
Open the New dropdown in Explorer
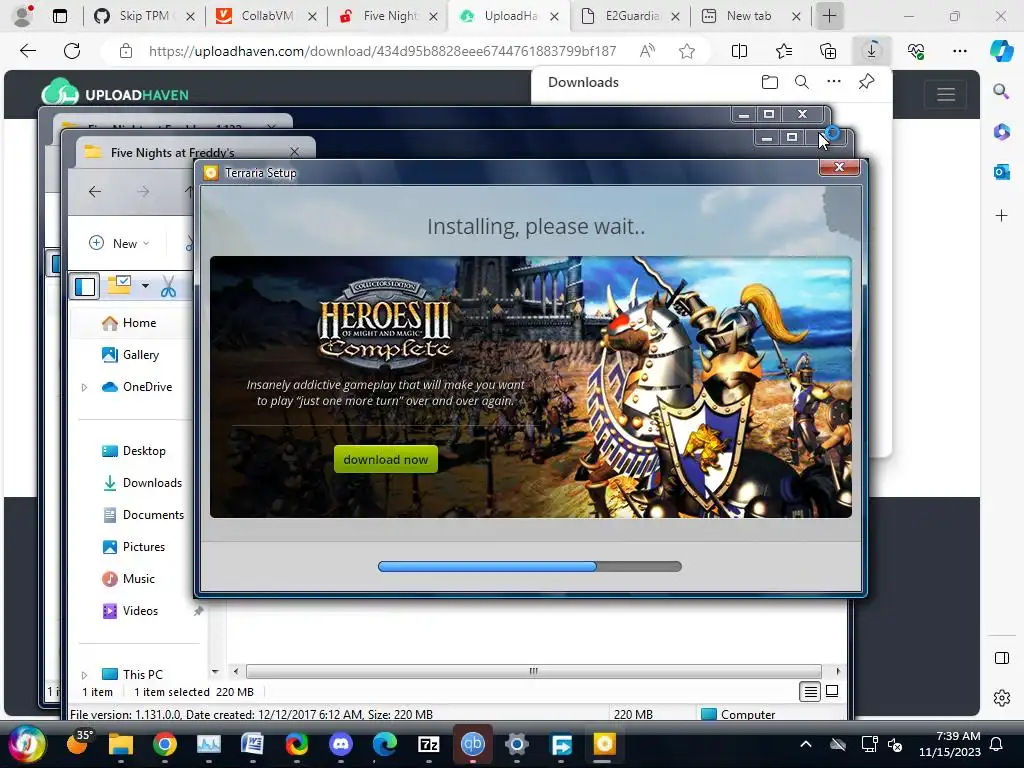(x=120, y=244)
